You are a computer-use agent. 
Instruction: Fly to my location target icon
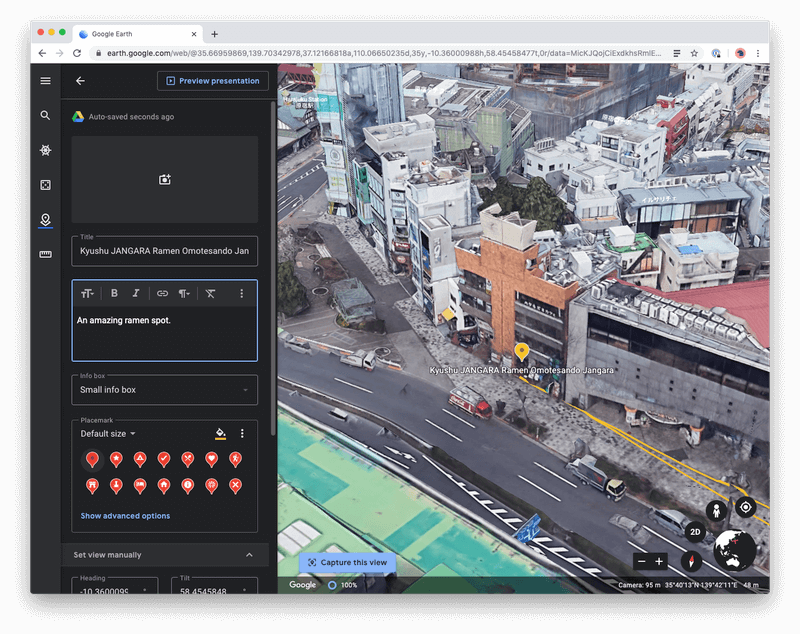coord(745,507)
